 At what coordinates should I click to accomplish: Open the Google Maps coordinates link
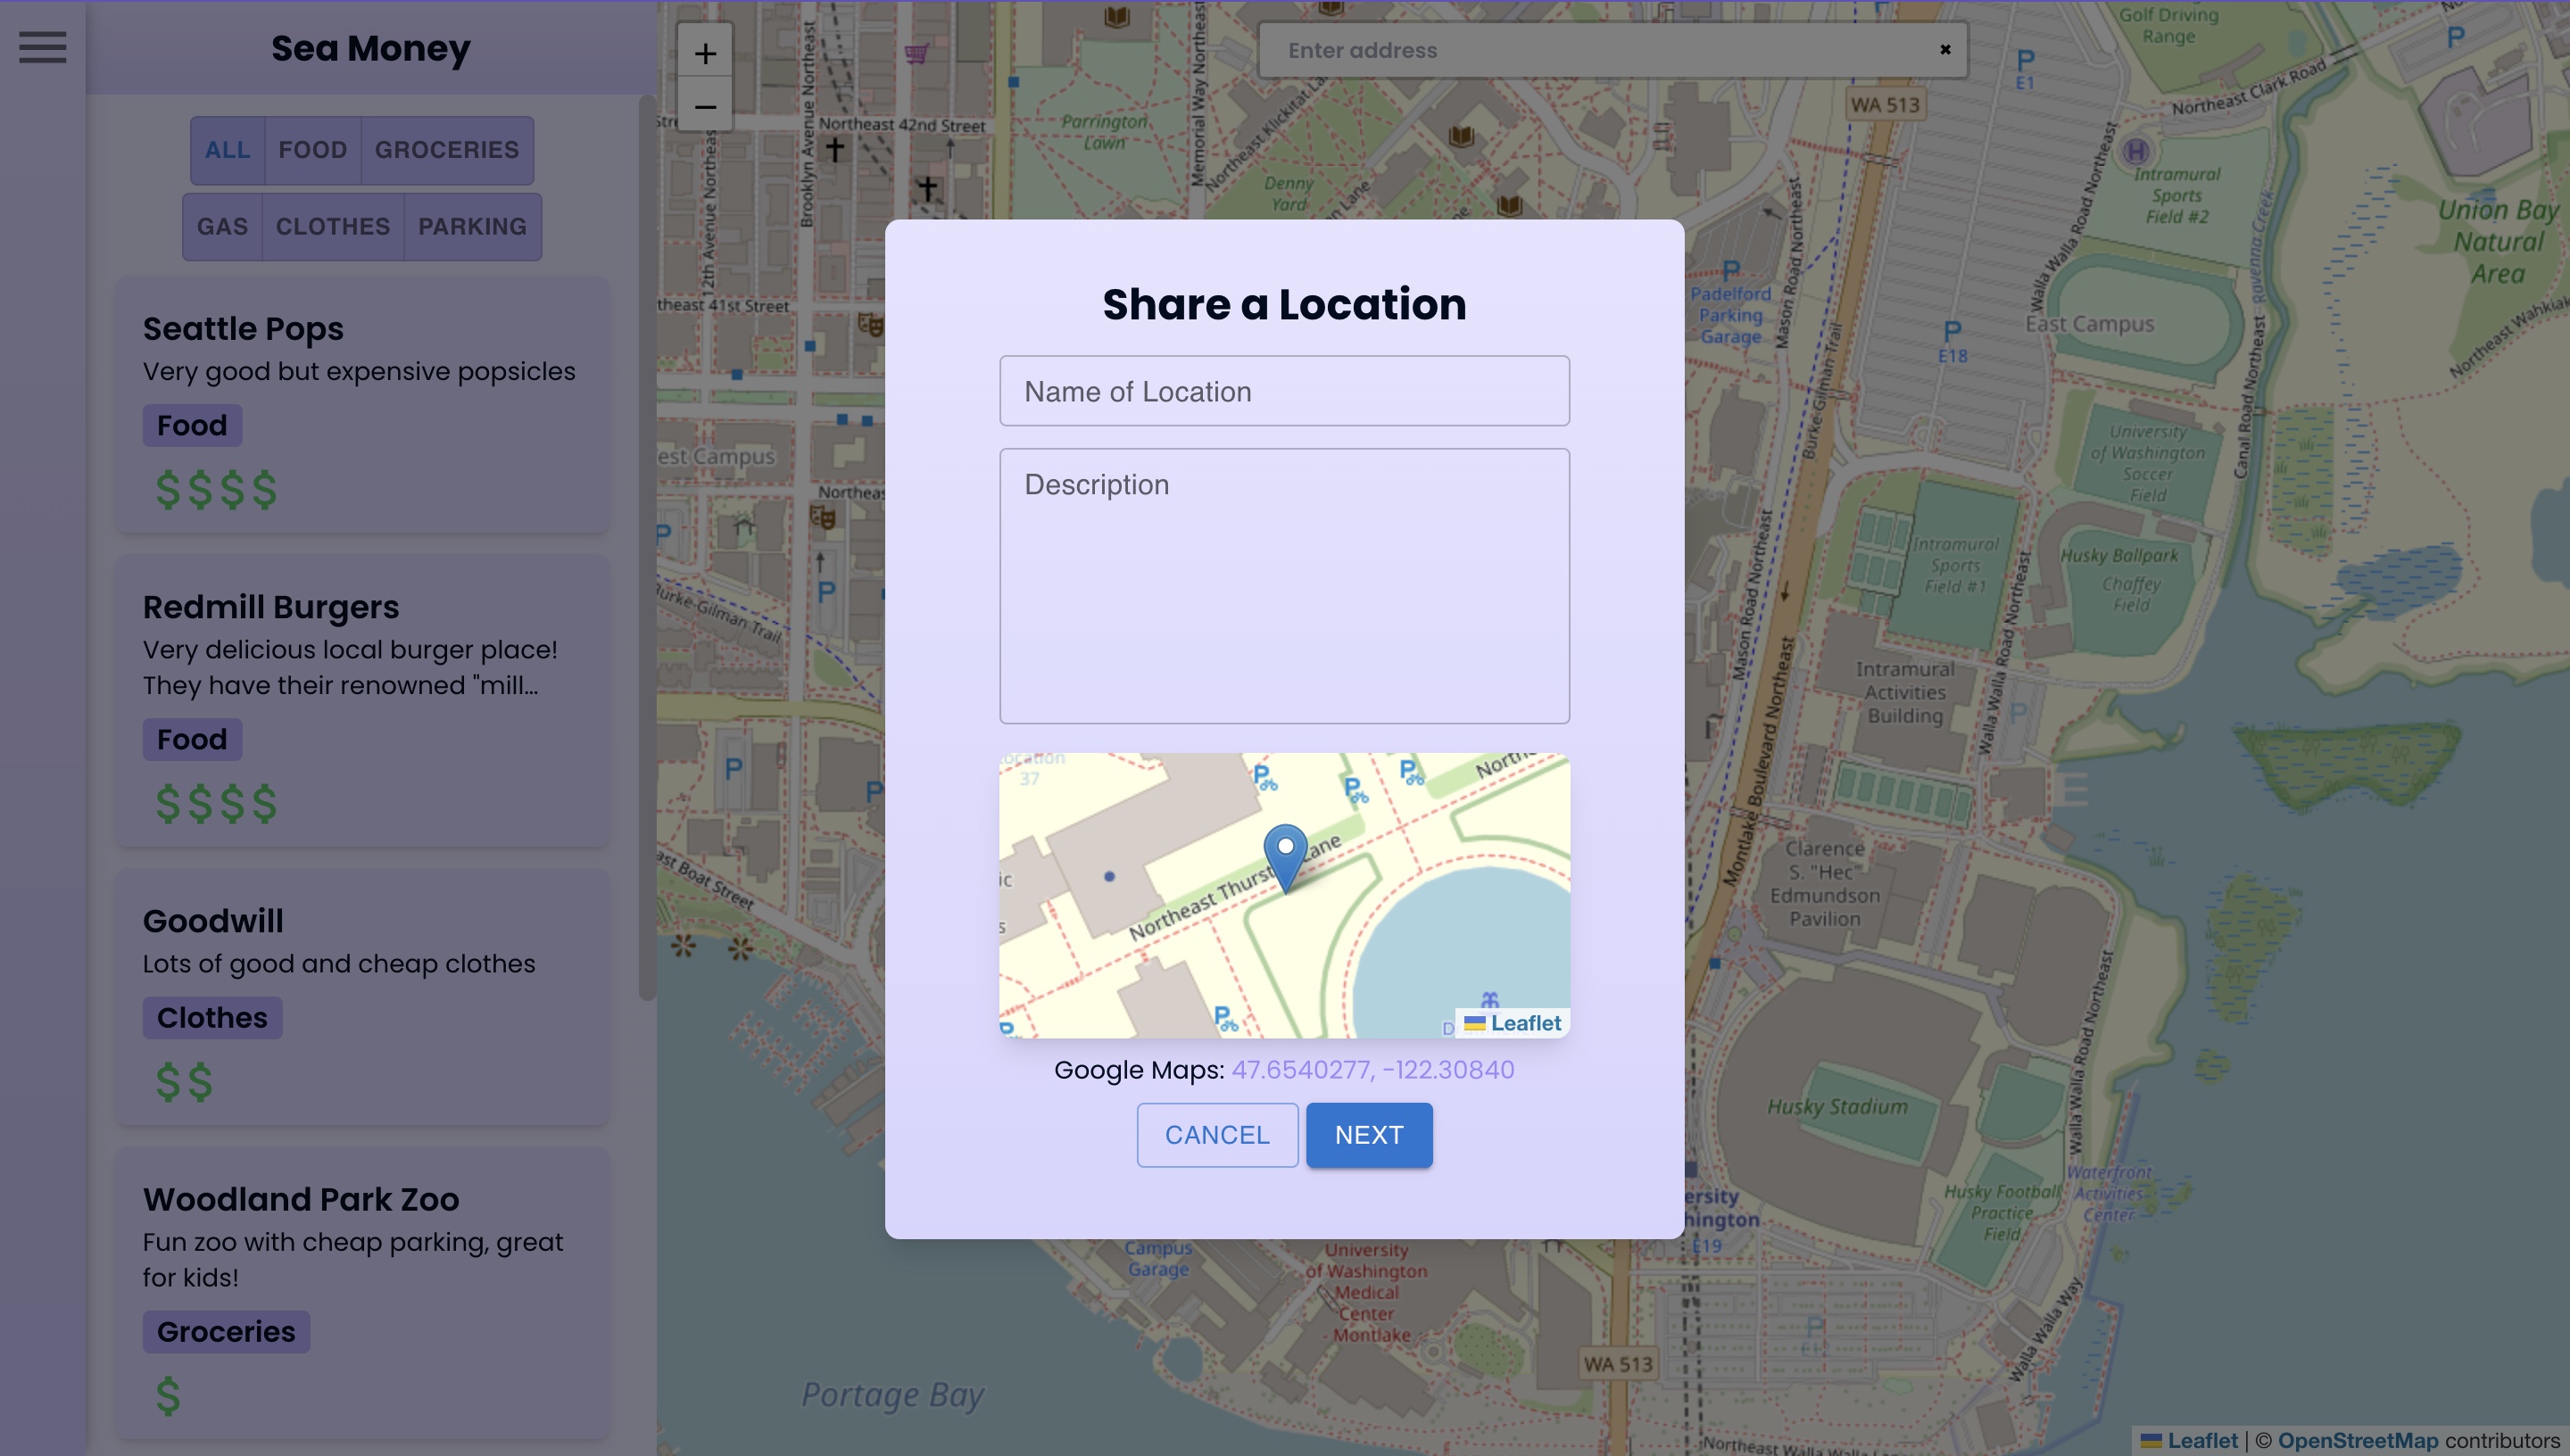[x=1372, y=1070]
